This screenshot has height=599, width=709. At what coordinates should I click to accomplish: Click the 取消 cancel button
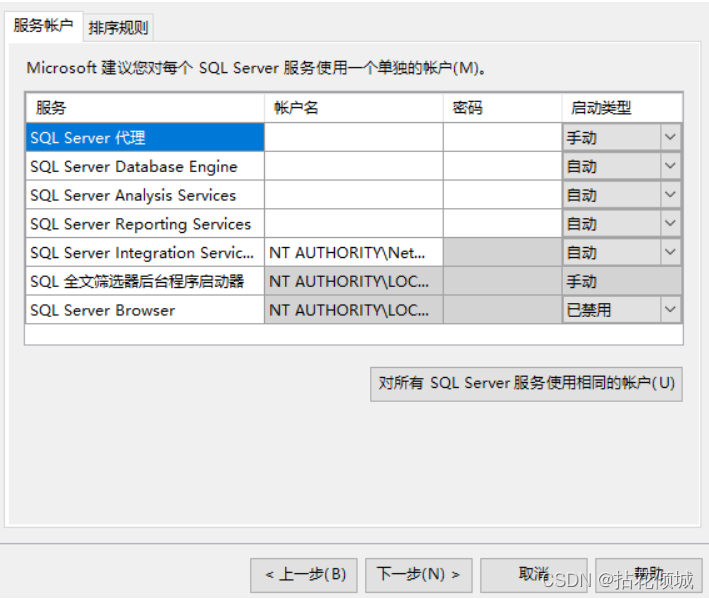pyautogui.click(x=534, y=575)
